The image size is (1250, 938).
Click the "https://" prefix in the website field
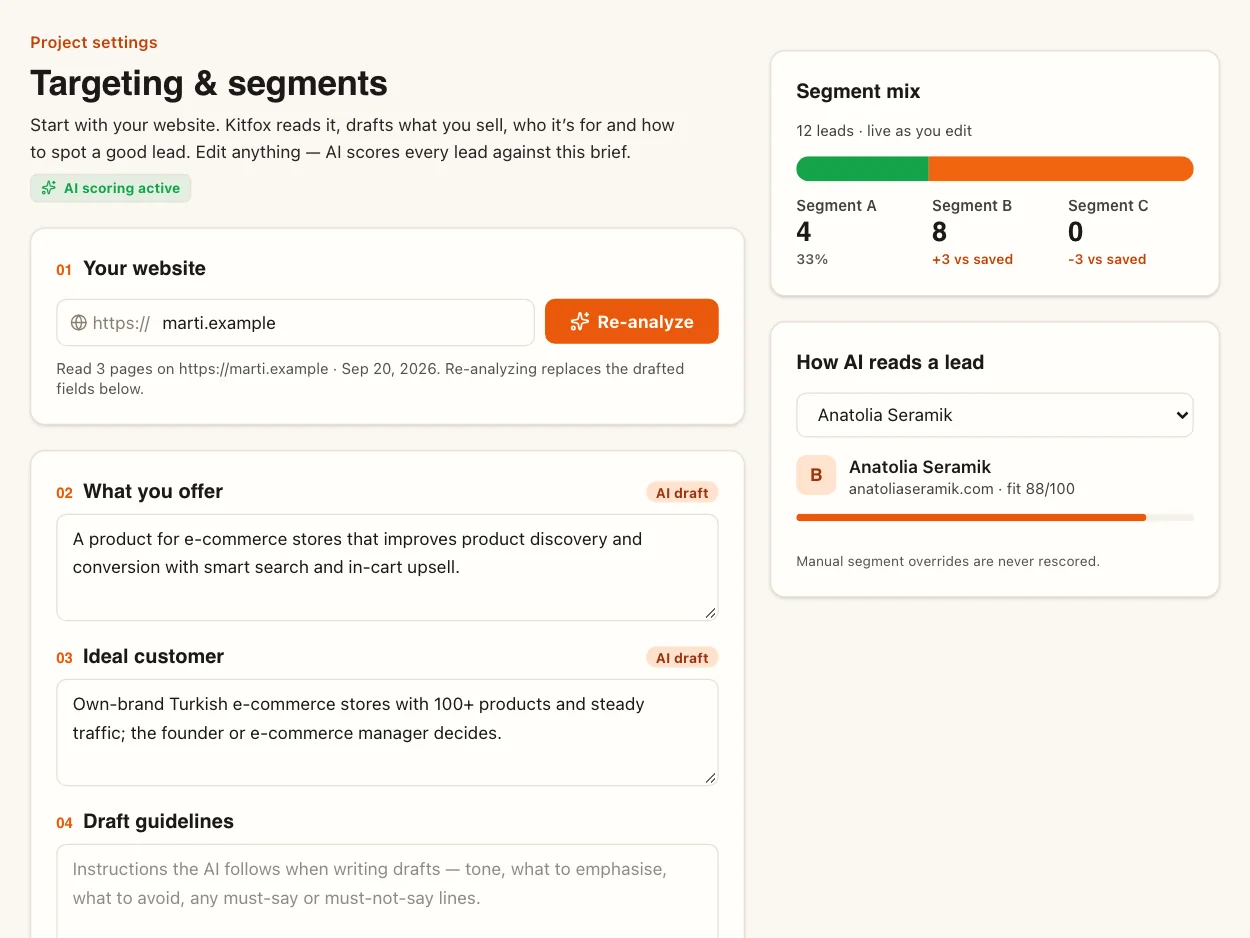click(x=121, y=323)
